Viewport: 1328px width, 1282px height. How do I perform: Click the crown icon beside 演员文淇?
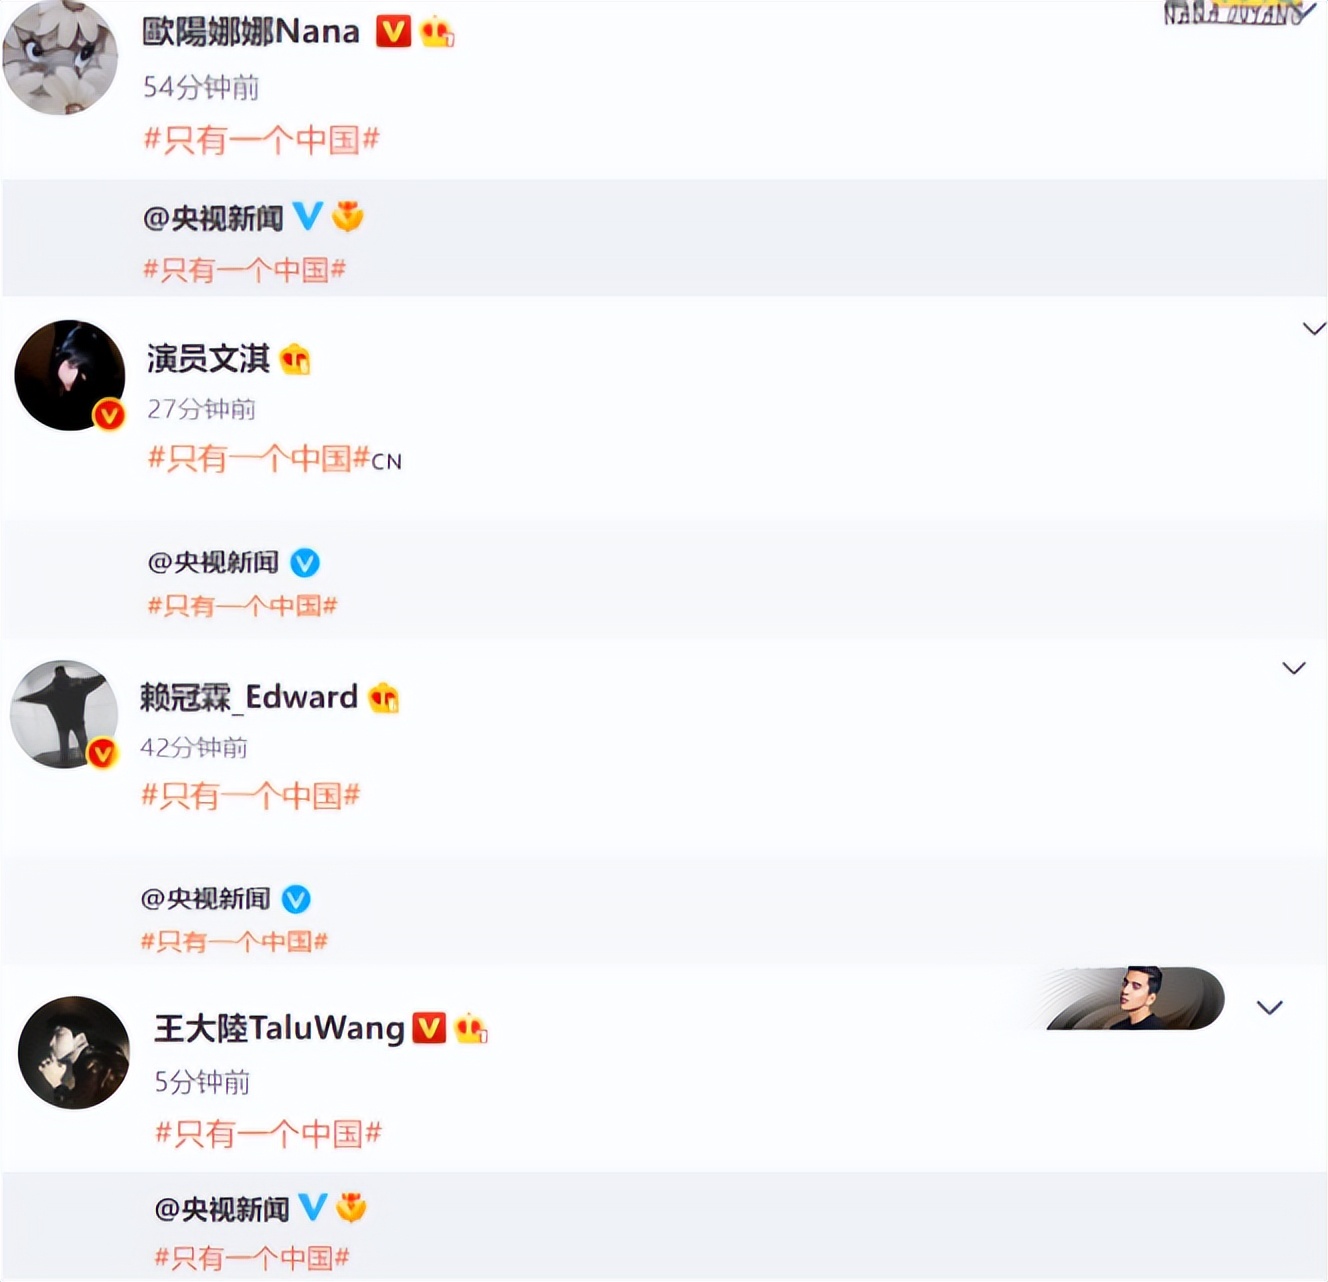pyautogui.click(x=295, y=359)
